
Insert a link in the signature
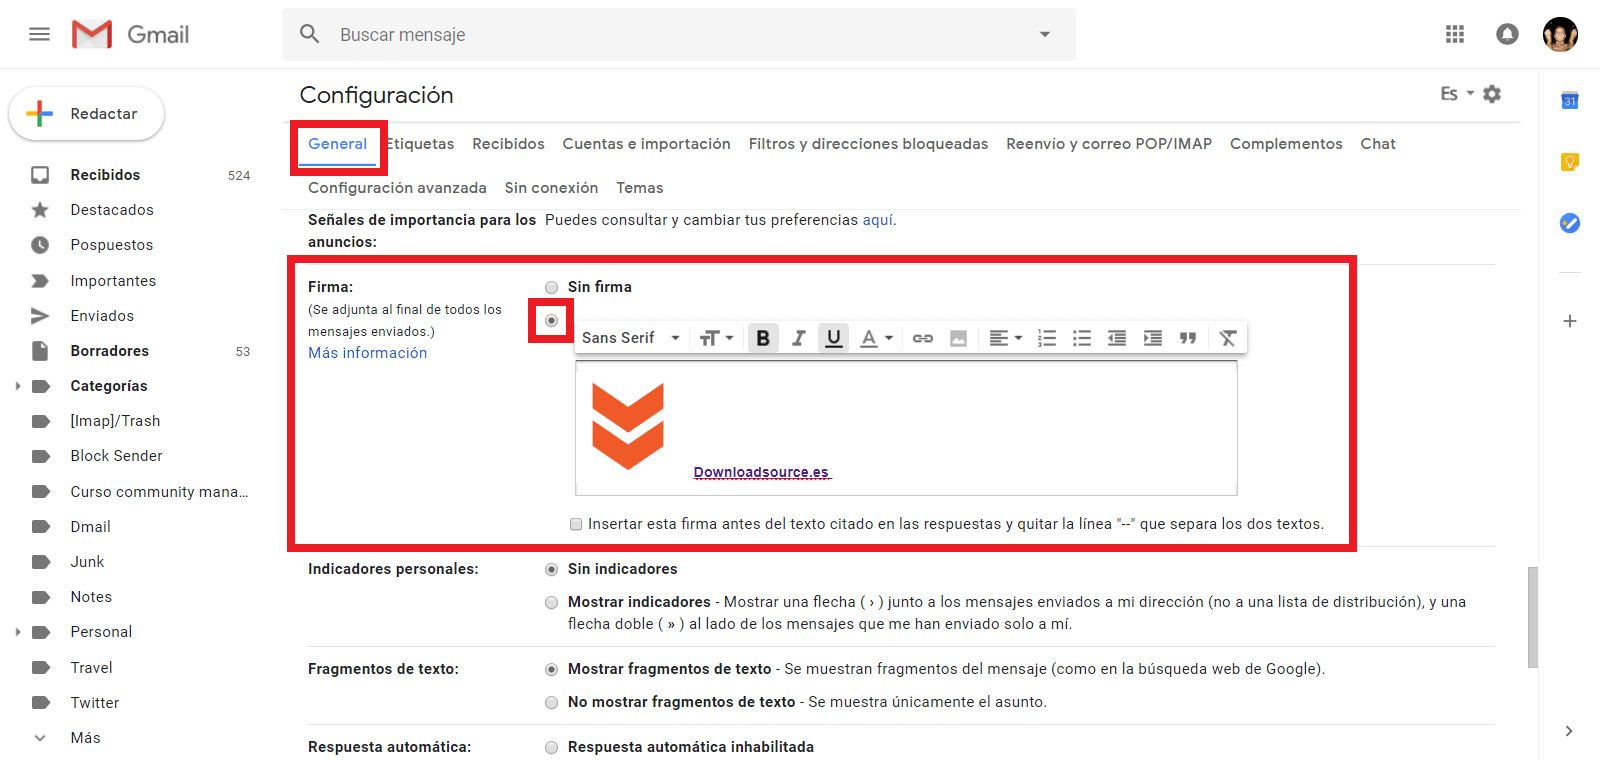tap(923, 338)
